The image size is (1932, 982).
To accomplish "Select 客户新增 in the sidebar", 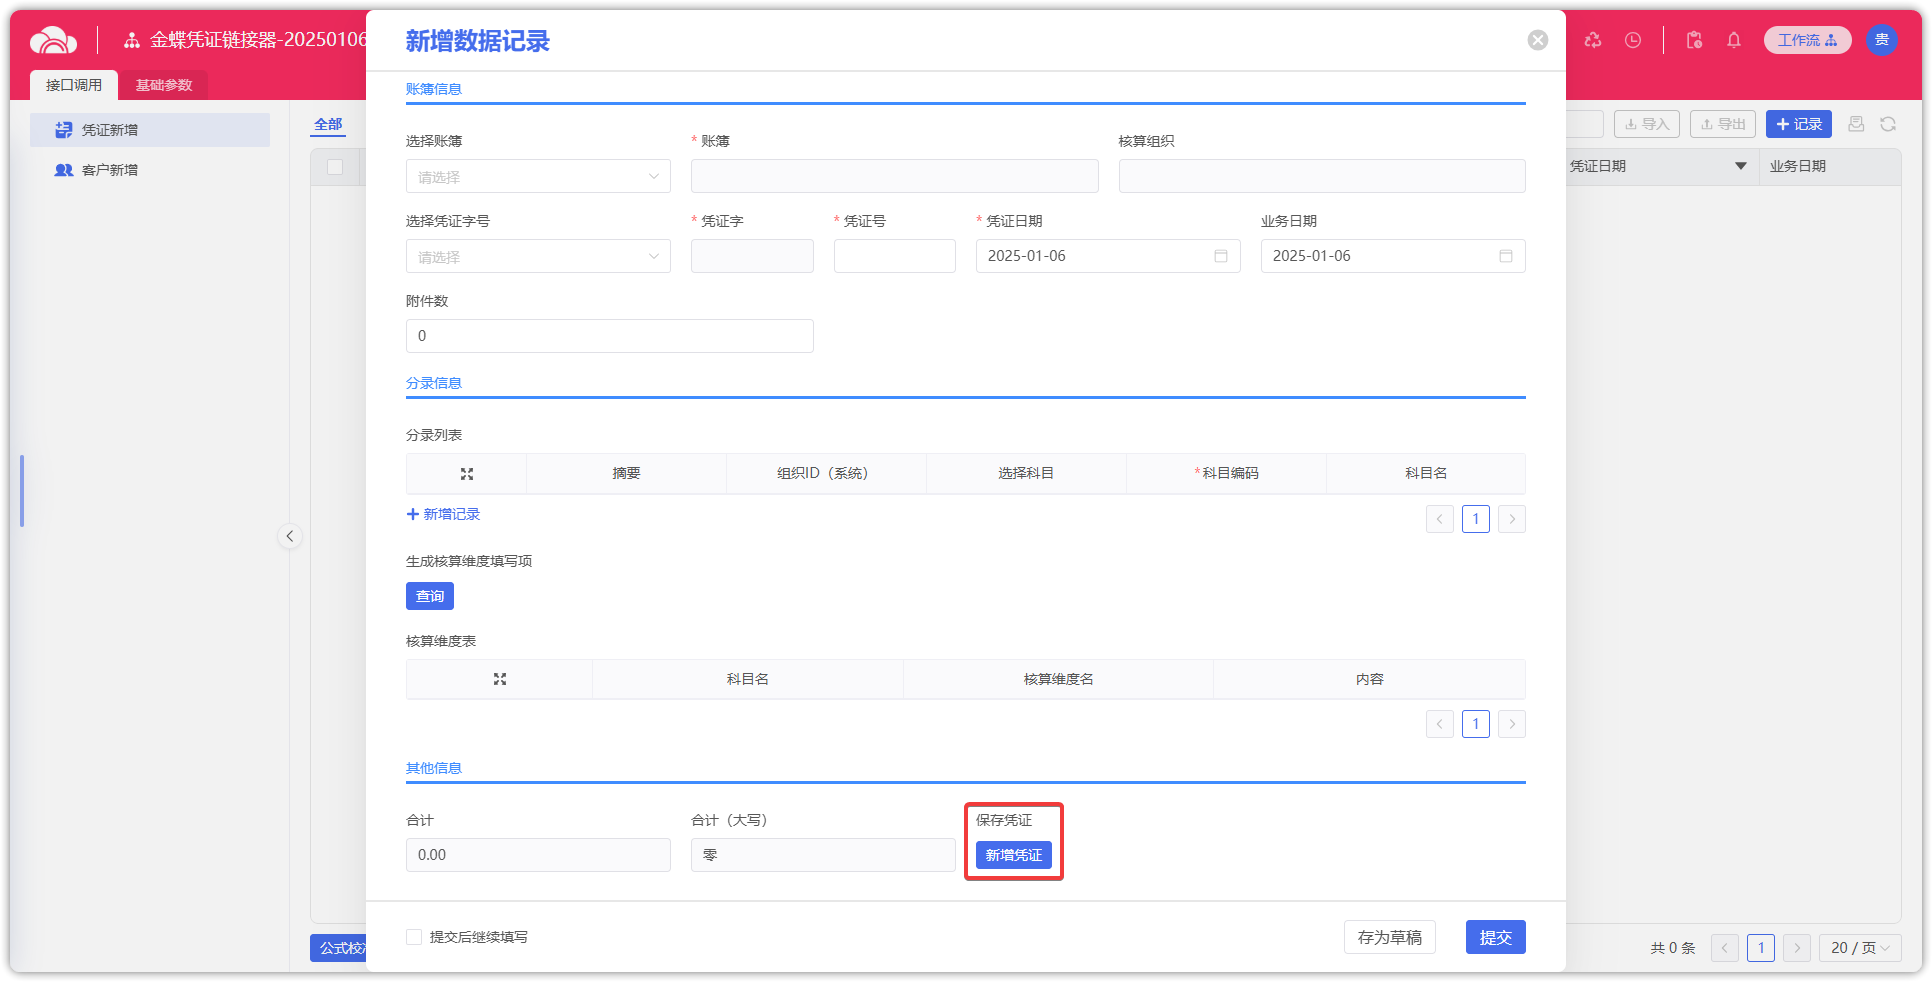I will (x=110, y=170).
